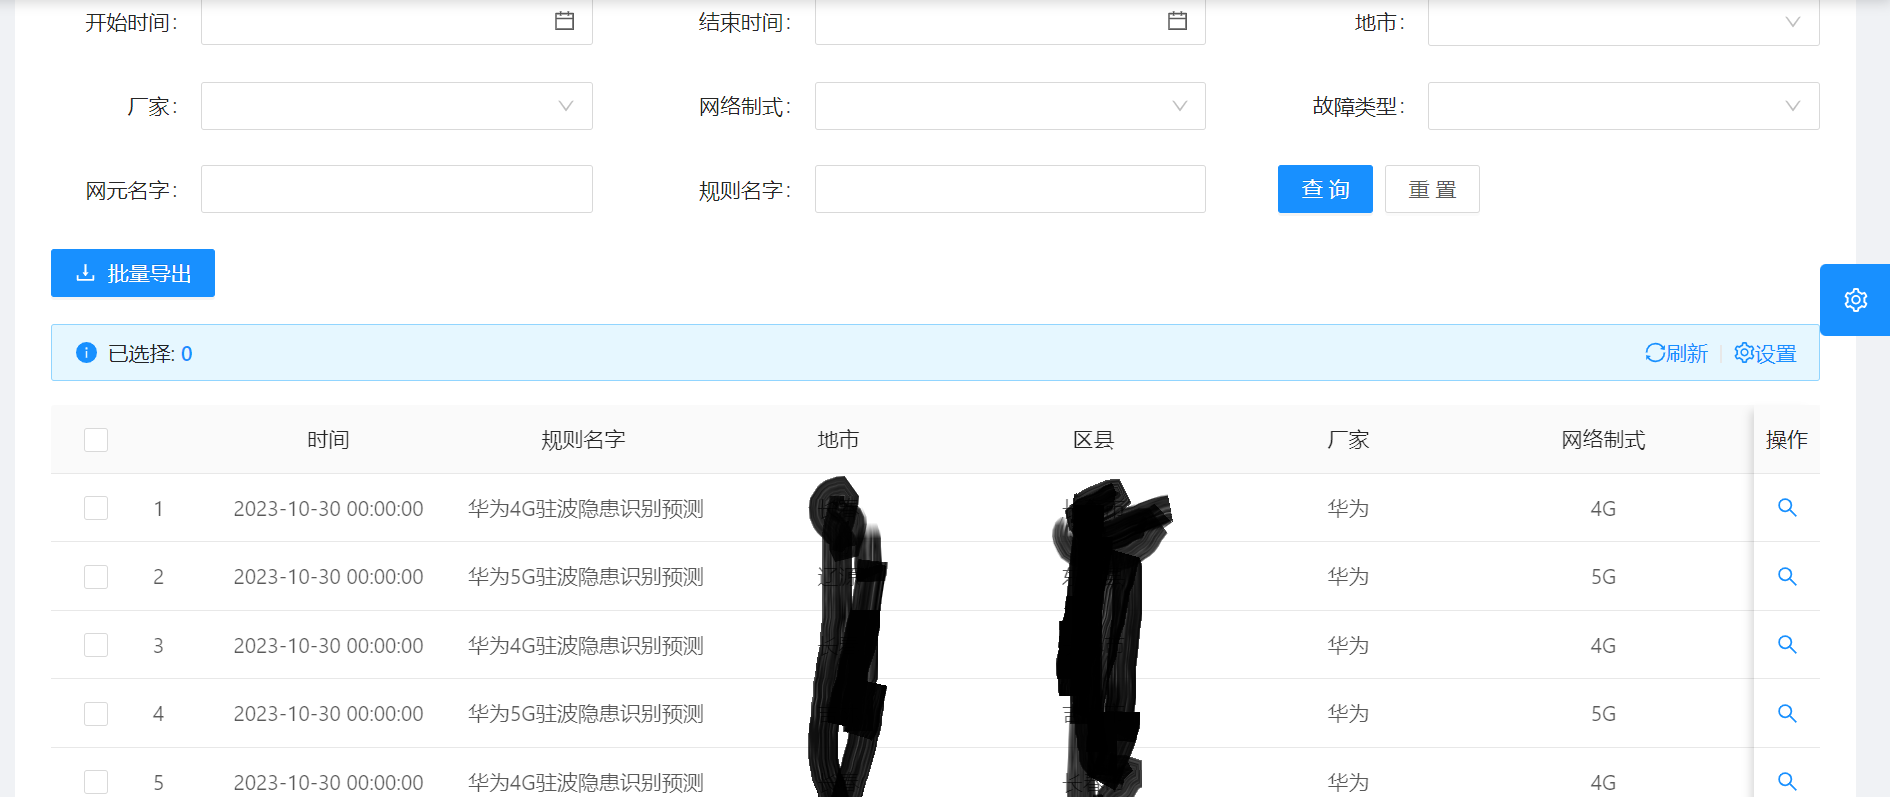Select row 2 rule name 华为5G驻波隐患识别预测
The height and width of the screenshot is (797, 1890).
586,577
